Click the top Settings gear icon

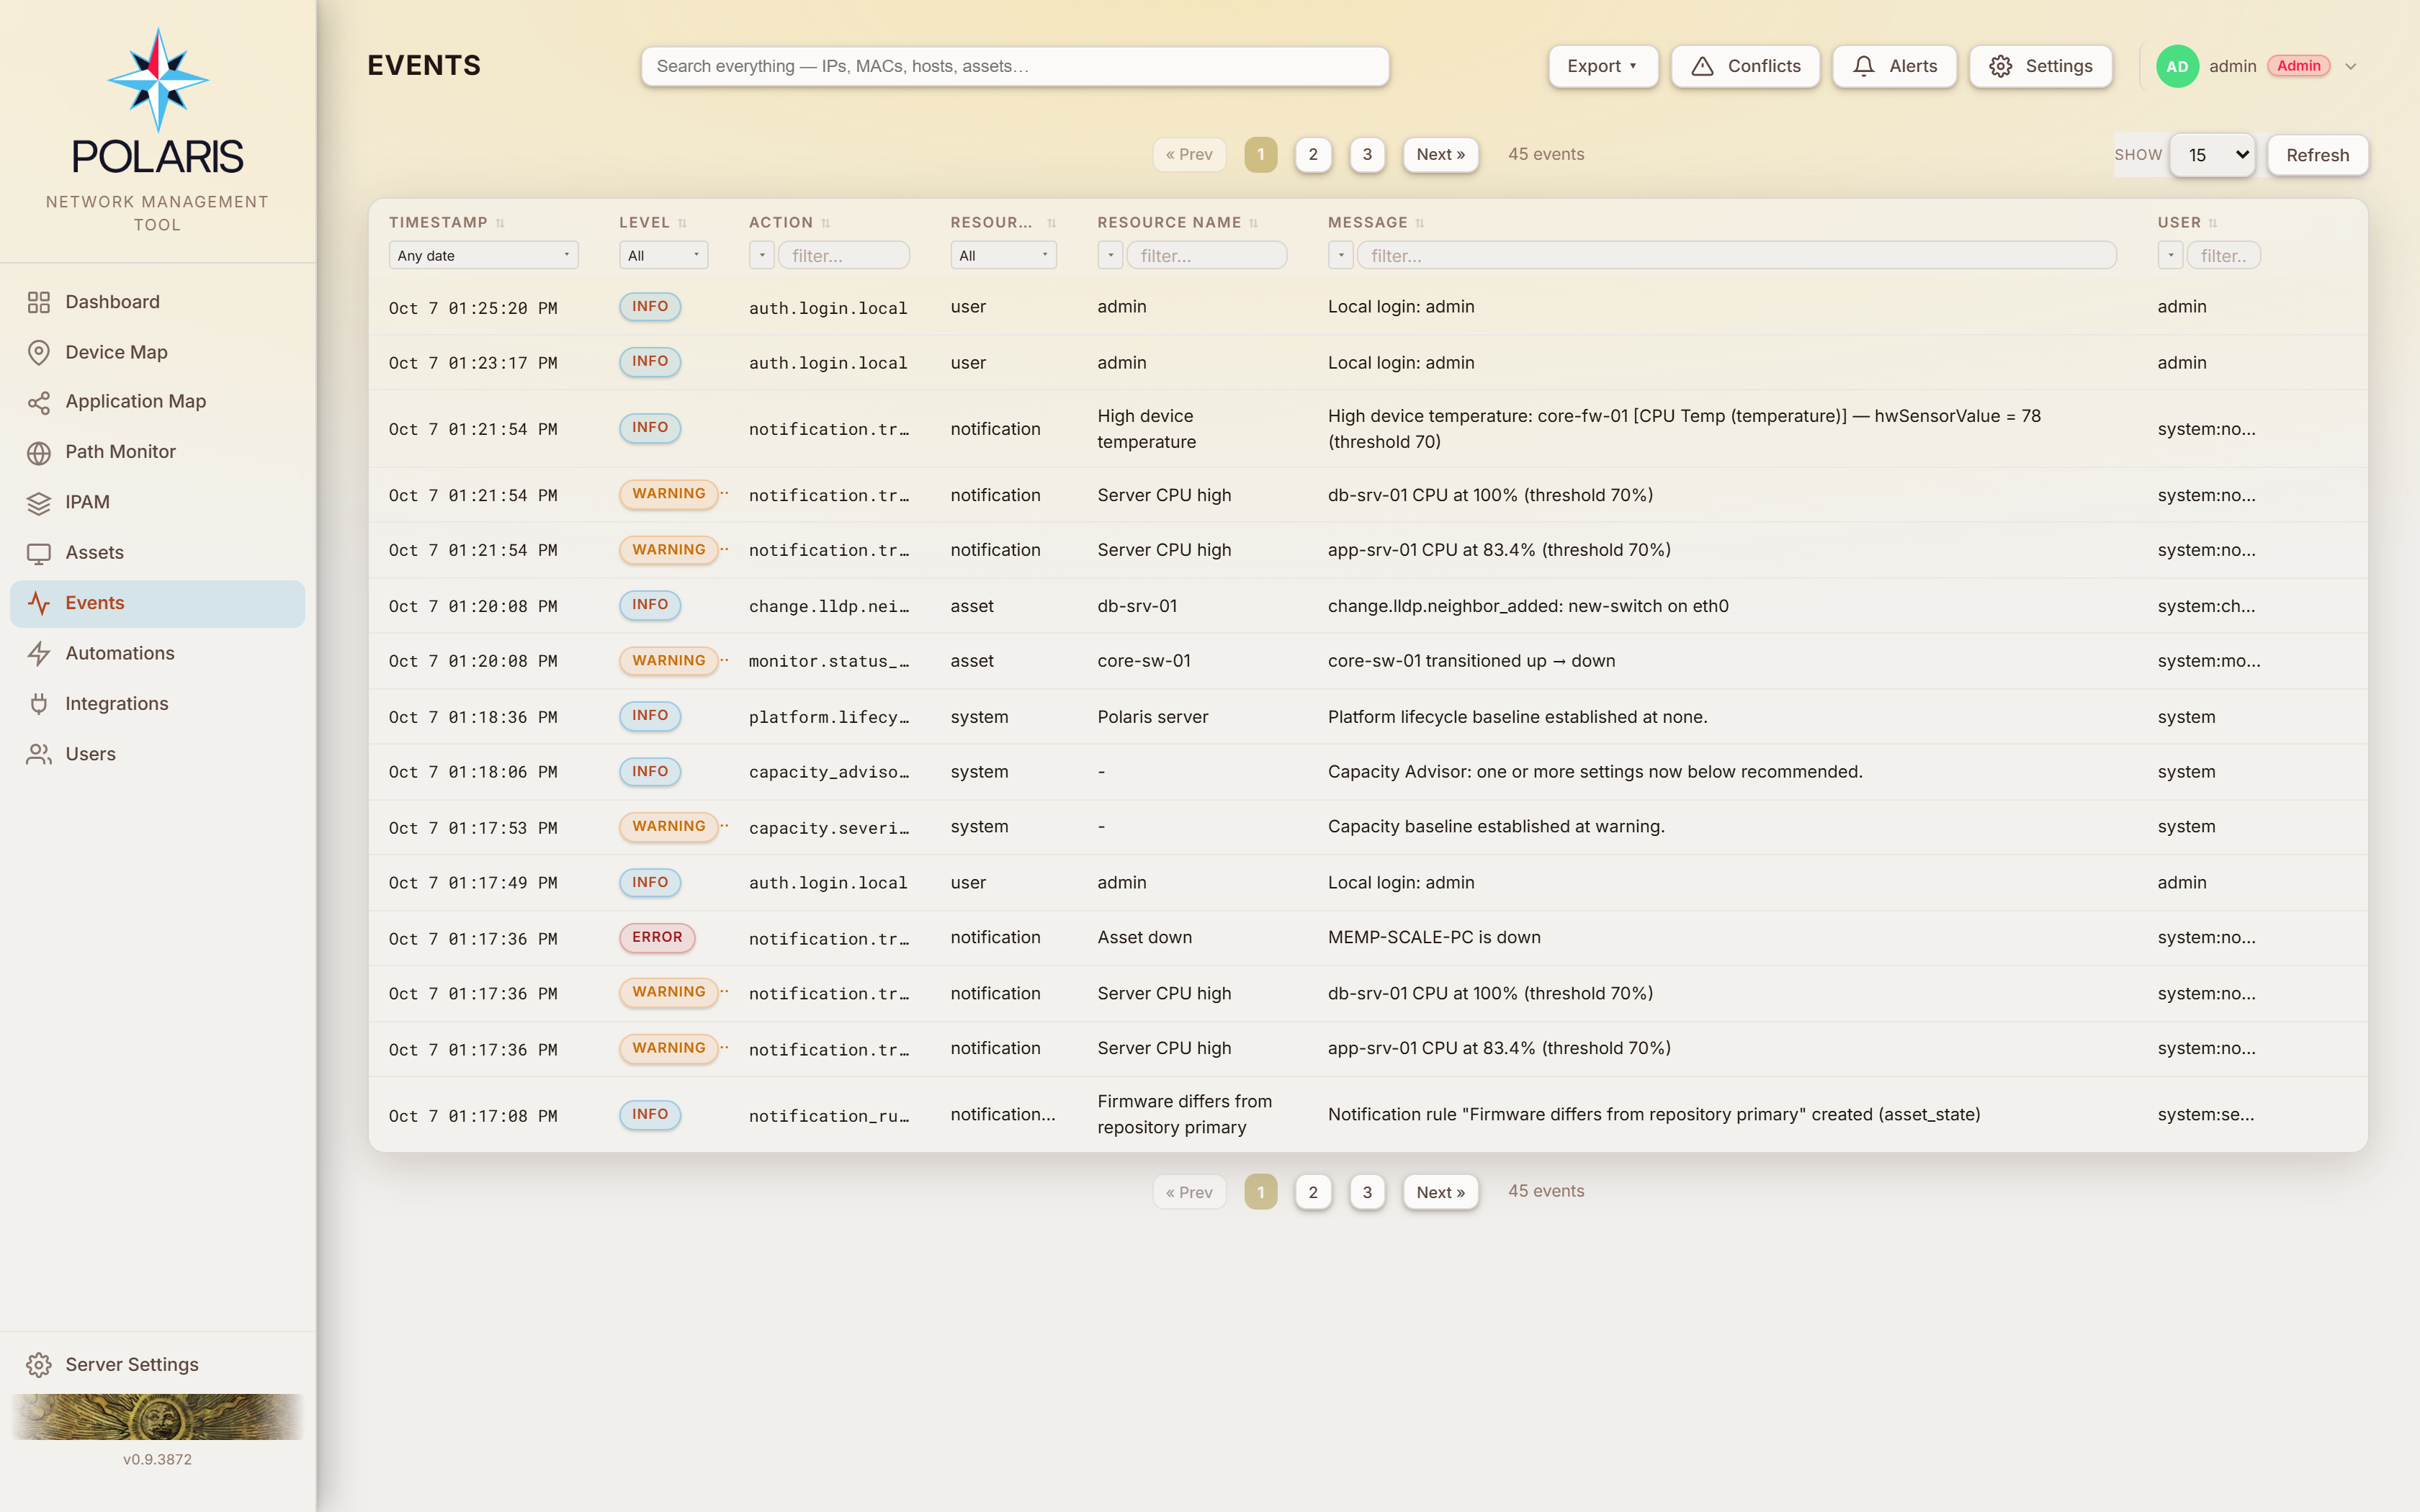click(2000, 66)
